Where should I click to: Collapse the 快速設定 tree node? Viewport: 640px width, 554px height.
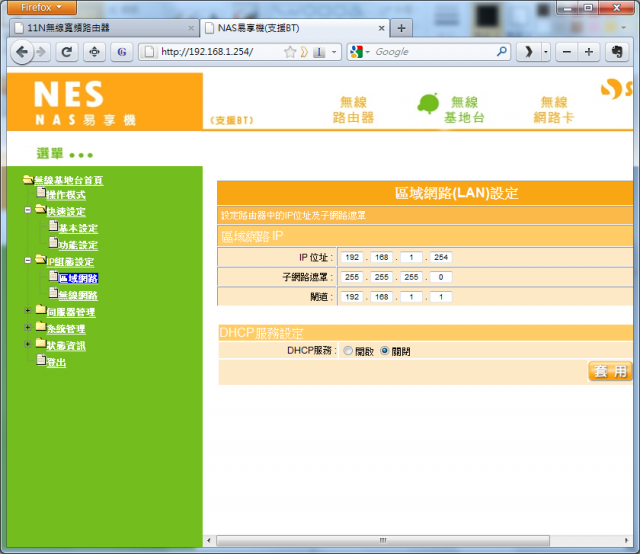pyautogui.click(x=28, y=210)
